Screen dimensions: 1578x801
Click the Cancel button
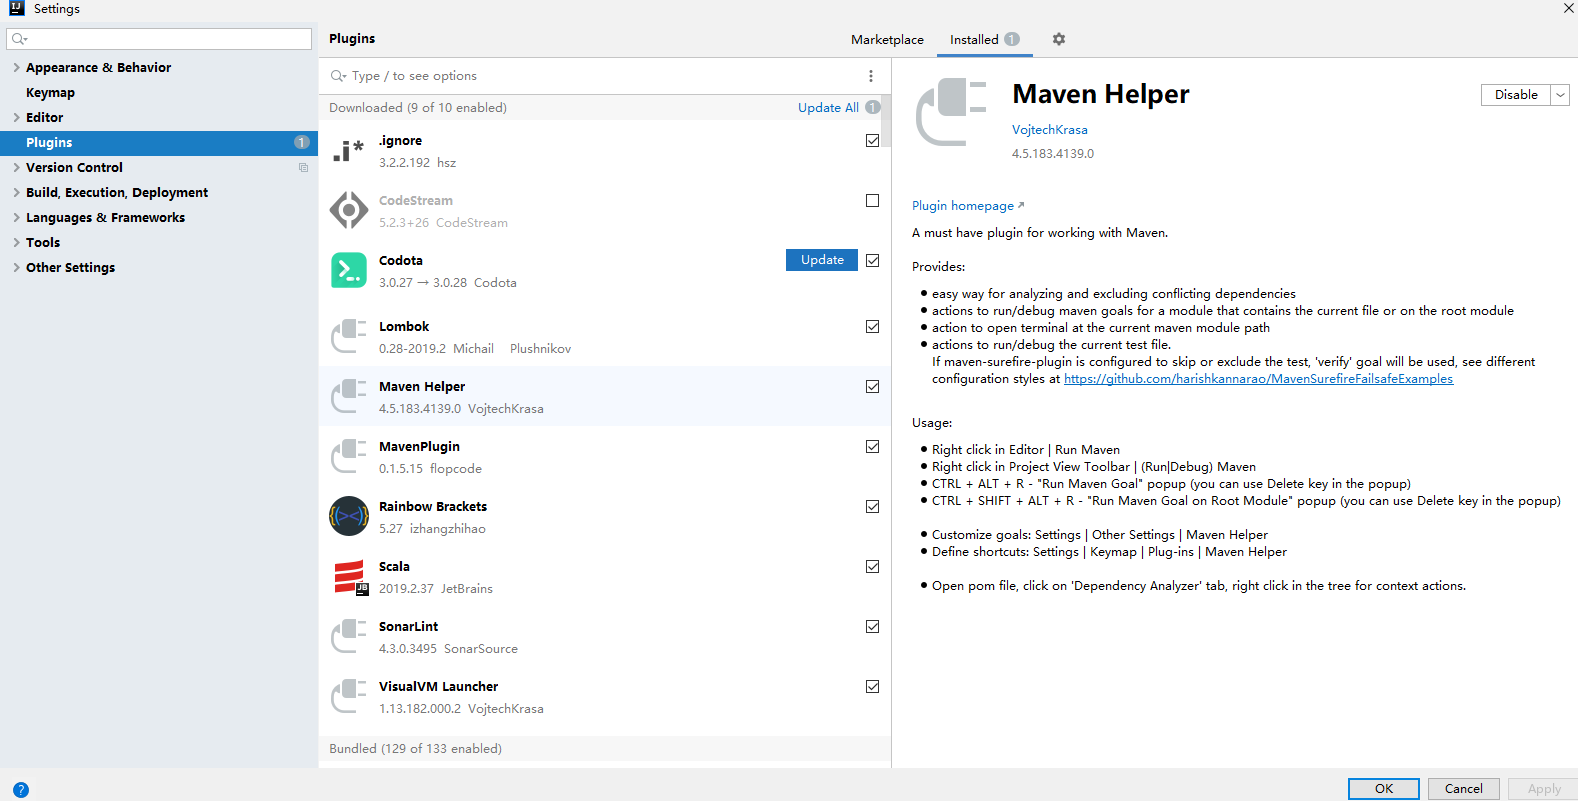1464,789
